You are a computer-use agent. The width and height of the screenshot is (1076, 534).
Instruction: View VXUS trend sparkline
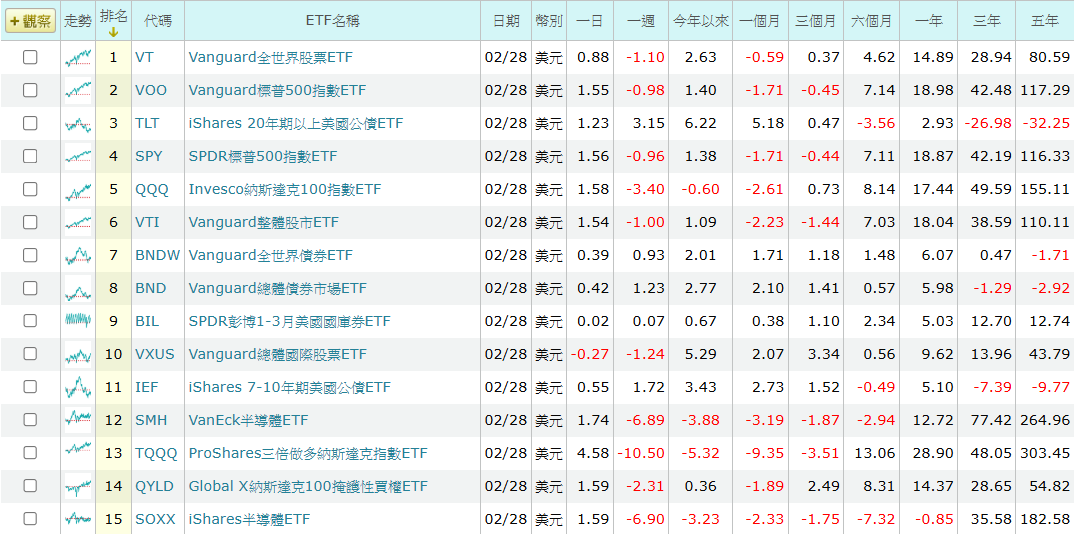78,353
